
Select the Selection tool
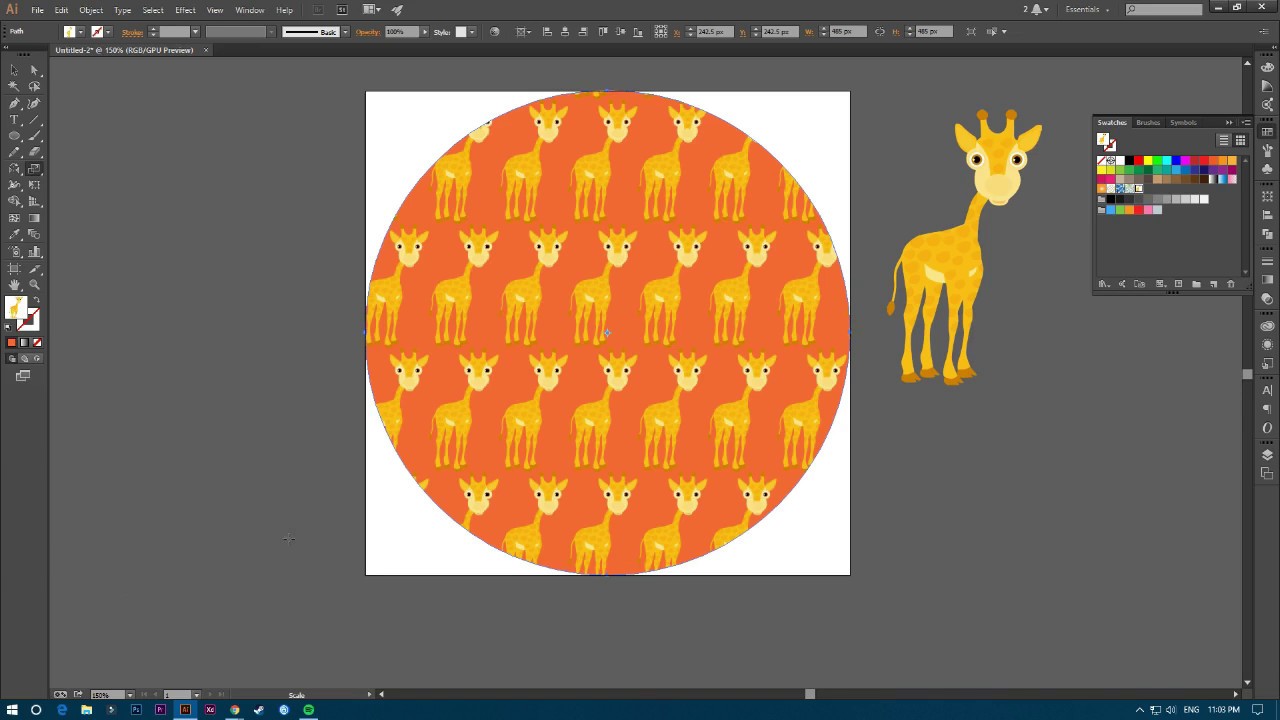pos(14,70)
